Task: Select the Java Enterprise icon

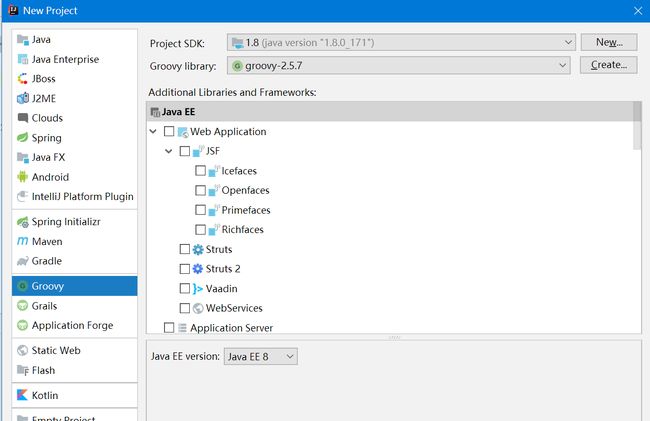Action: (x=22, y=59)
